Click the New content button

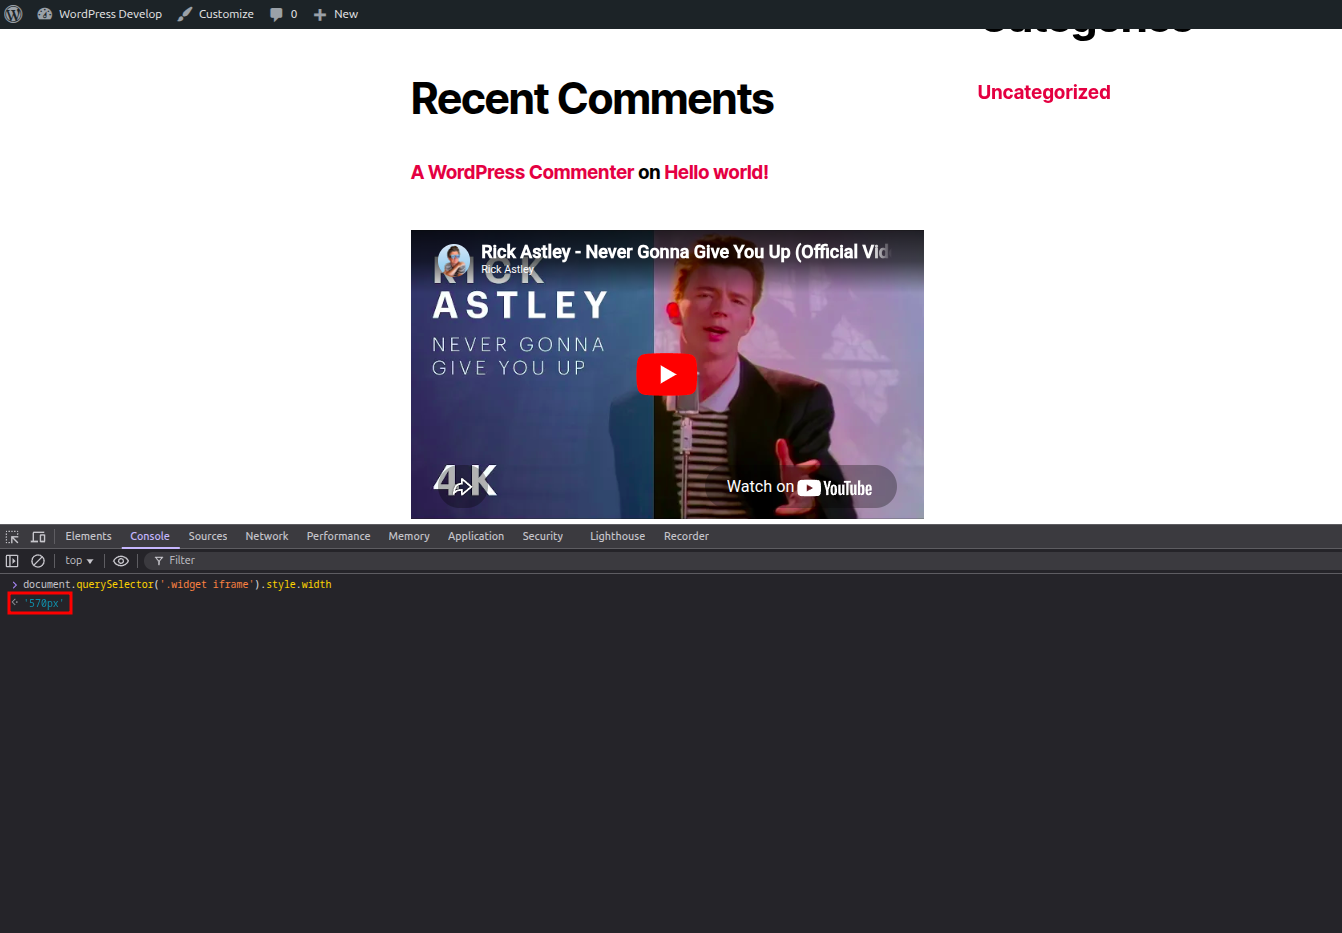(x=335, y=14)
